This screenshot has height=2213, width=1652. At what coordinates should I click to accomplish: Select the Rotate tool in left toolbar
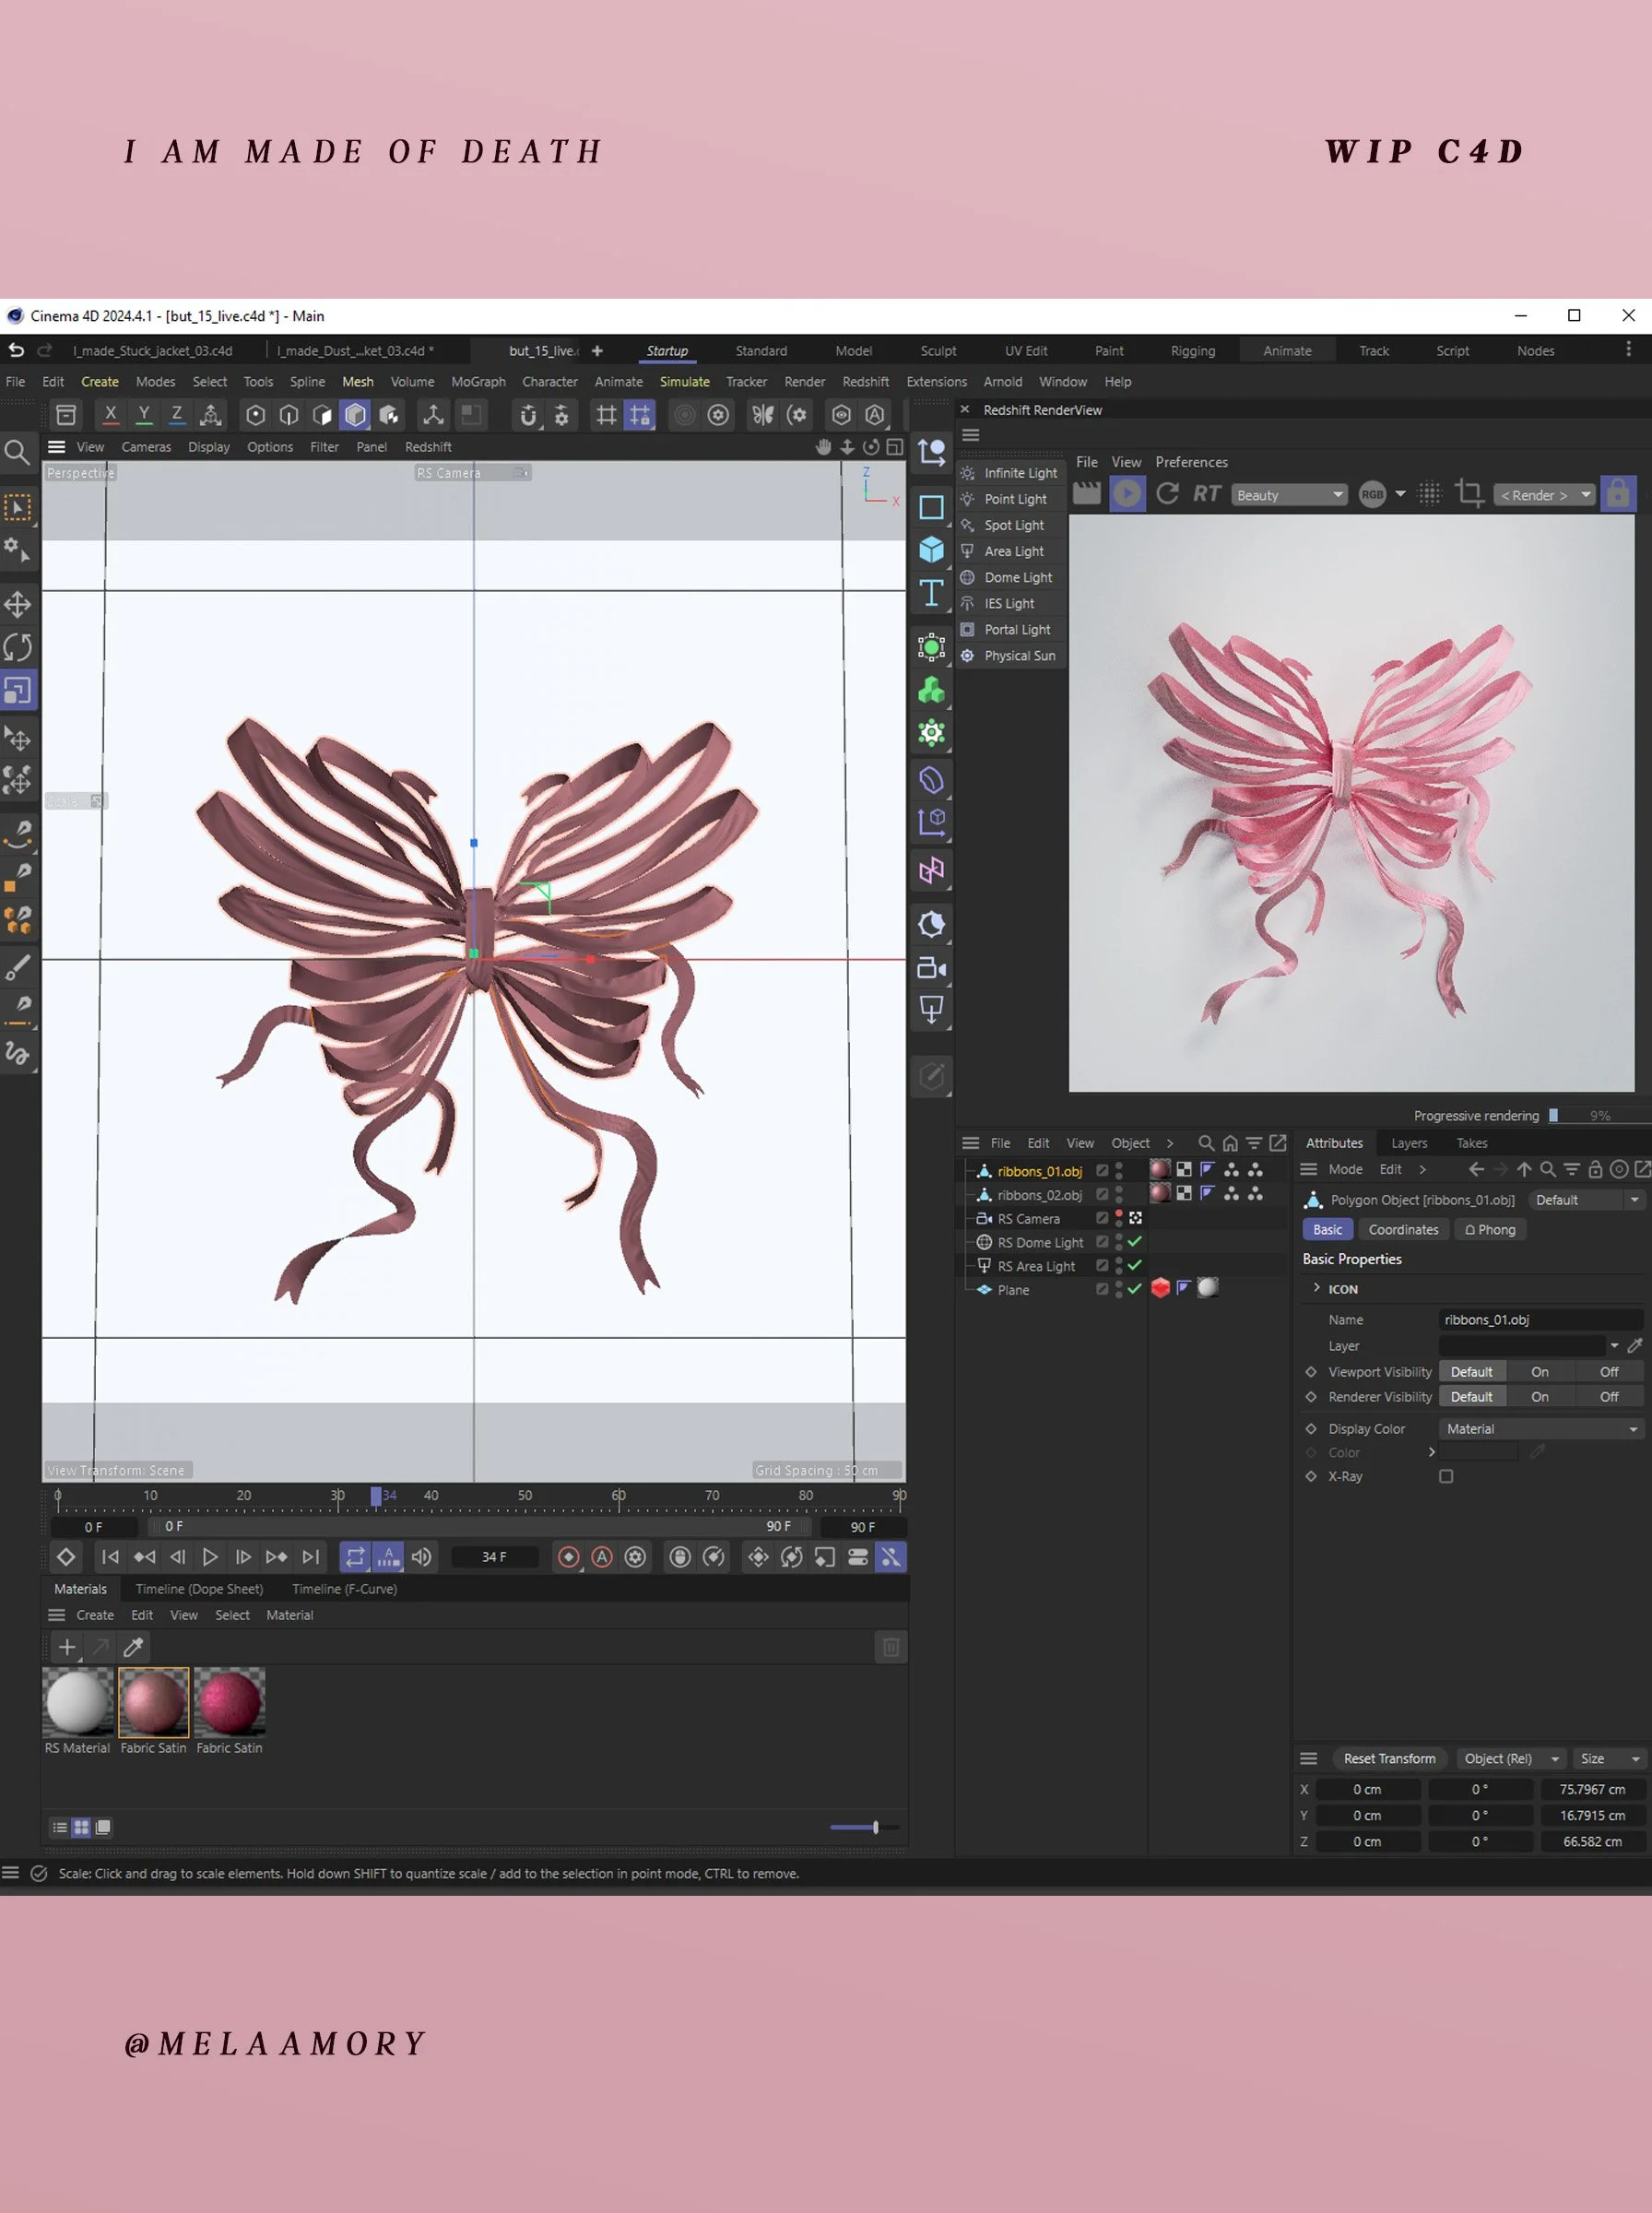tap(18, 647)
